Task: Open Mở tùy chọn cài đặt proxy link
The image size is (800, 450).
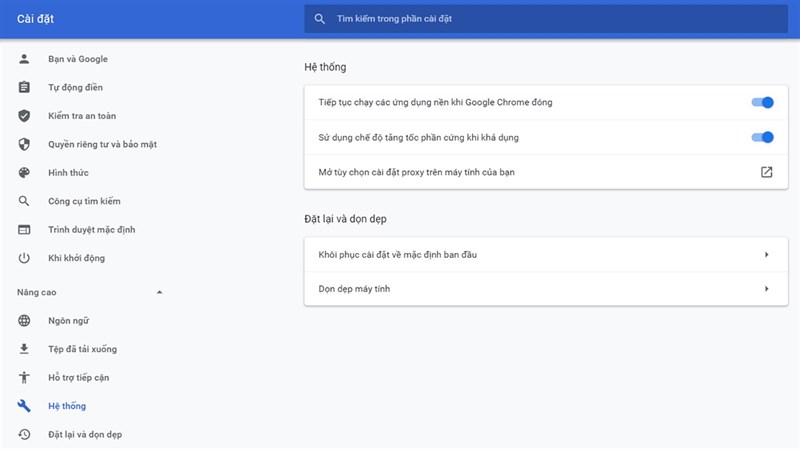Action: point(416,172)
